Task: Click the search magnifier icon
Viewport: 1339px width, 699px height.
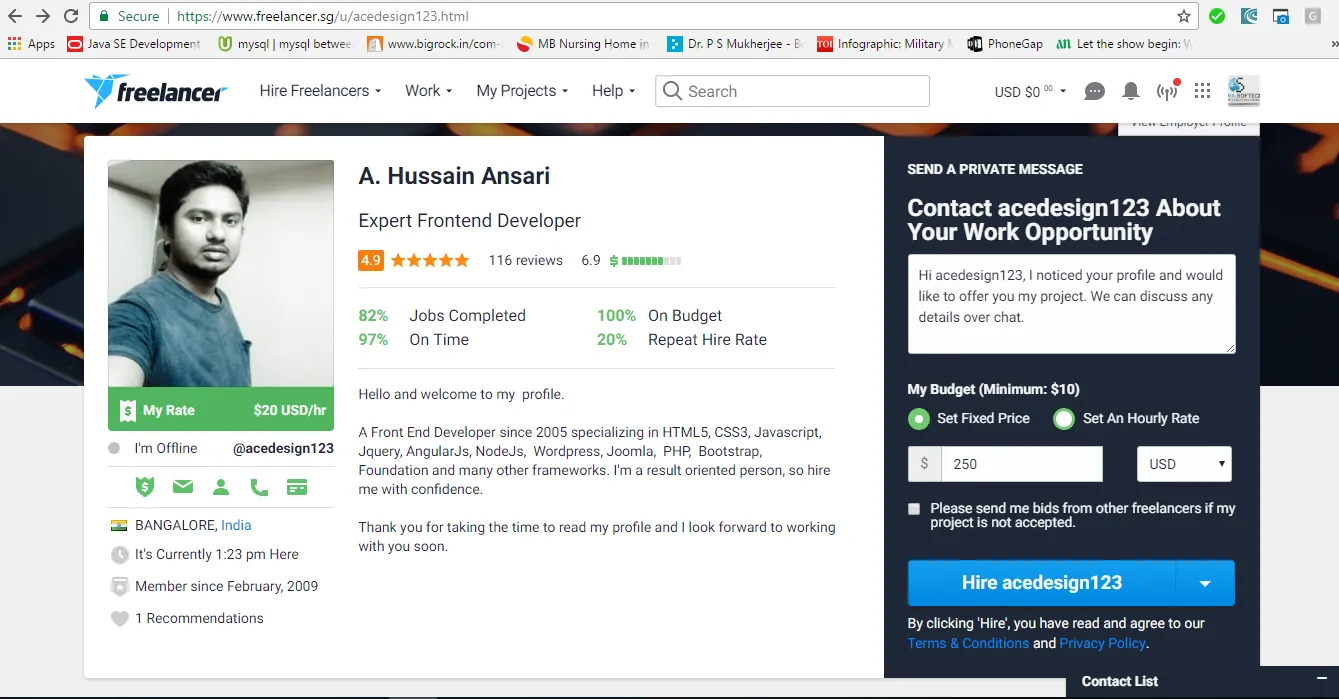Action: coord(673,91)
